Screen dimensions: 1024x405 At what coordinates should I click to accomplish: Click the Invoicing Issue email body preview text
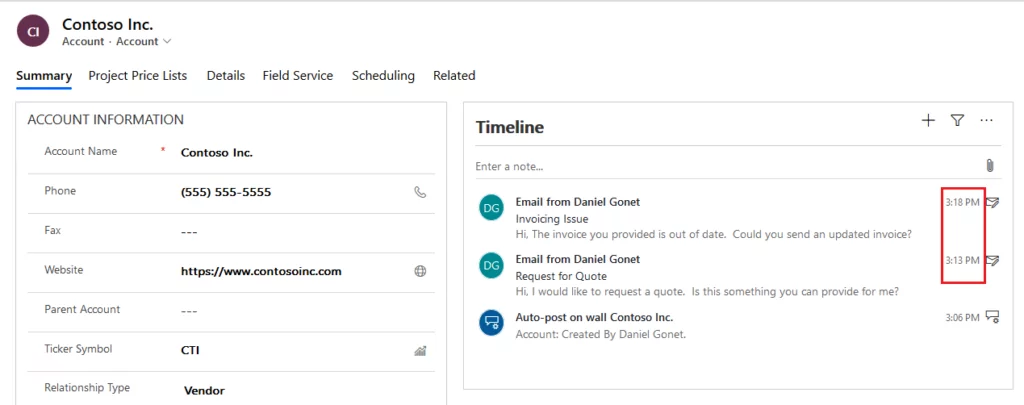(714, 234)
